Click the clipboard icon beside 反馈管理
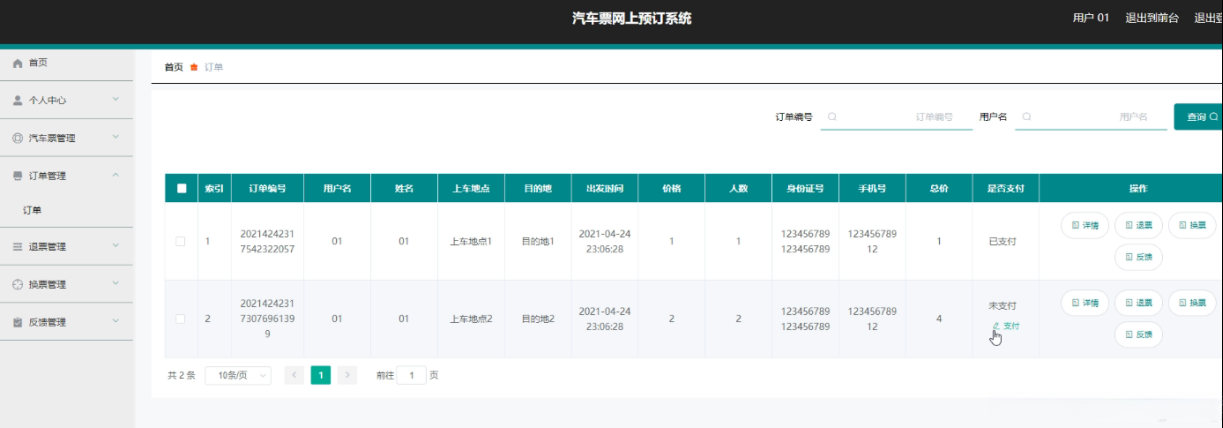The height and width of the screenshot is (428, 1223). 17,322
